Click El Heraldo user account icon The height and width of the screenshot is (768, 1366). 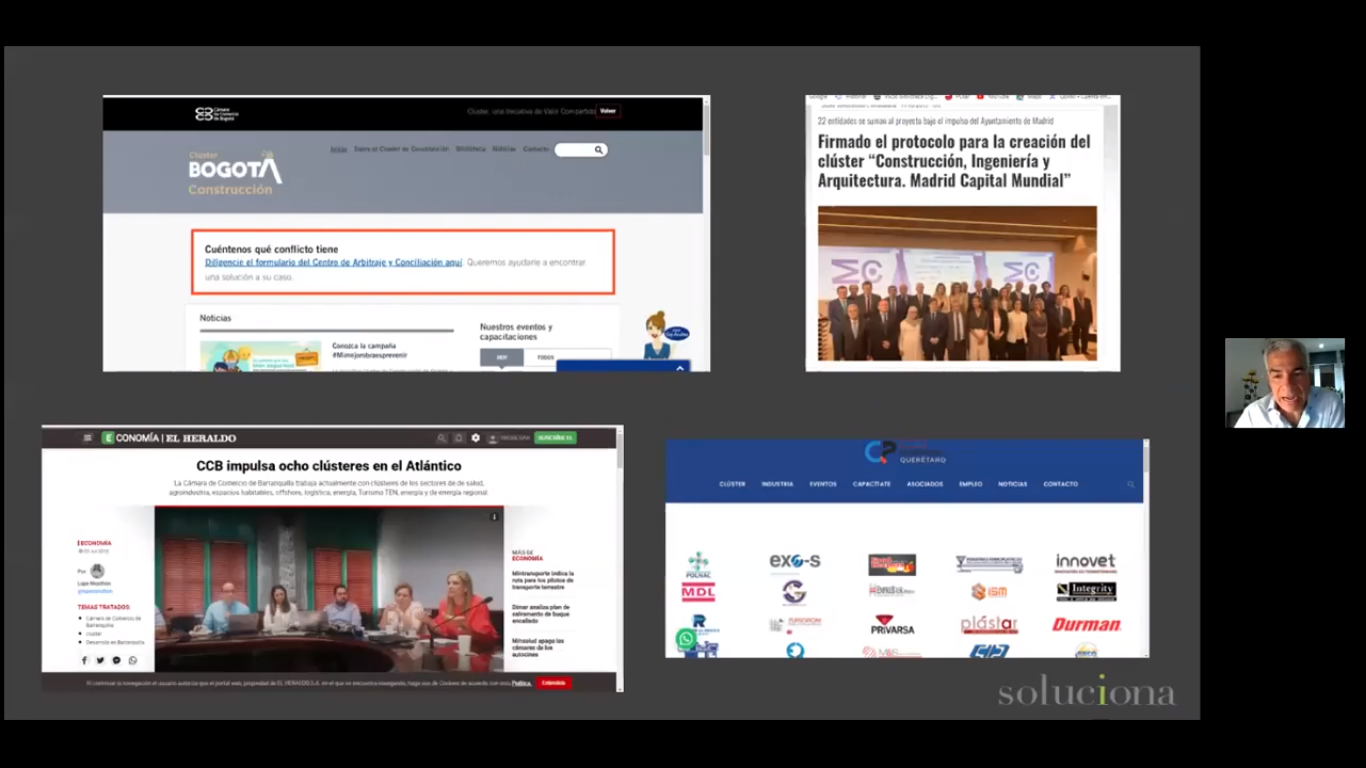pos(493,438)
